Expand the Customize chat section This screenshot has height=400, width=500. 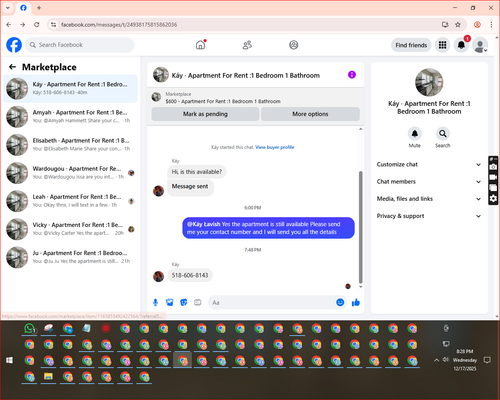429,164
